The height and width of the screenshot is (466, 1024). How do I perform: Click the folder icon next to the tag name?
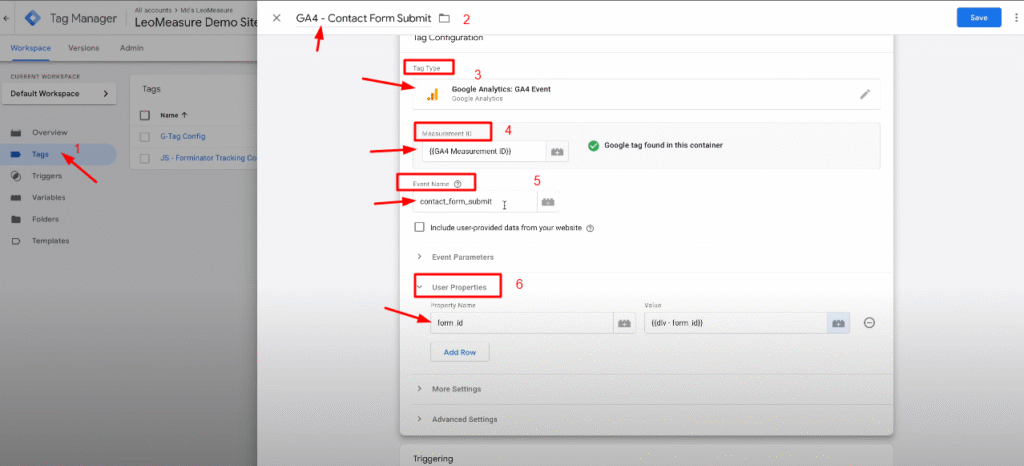(445, 18)
